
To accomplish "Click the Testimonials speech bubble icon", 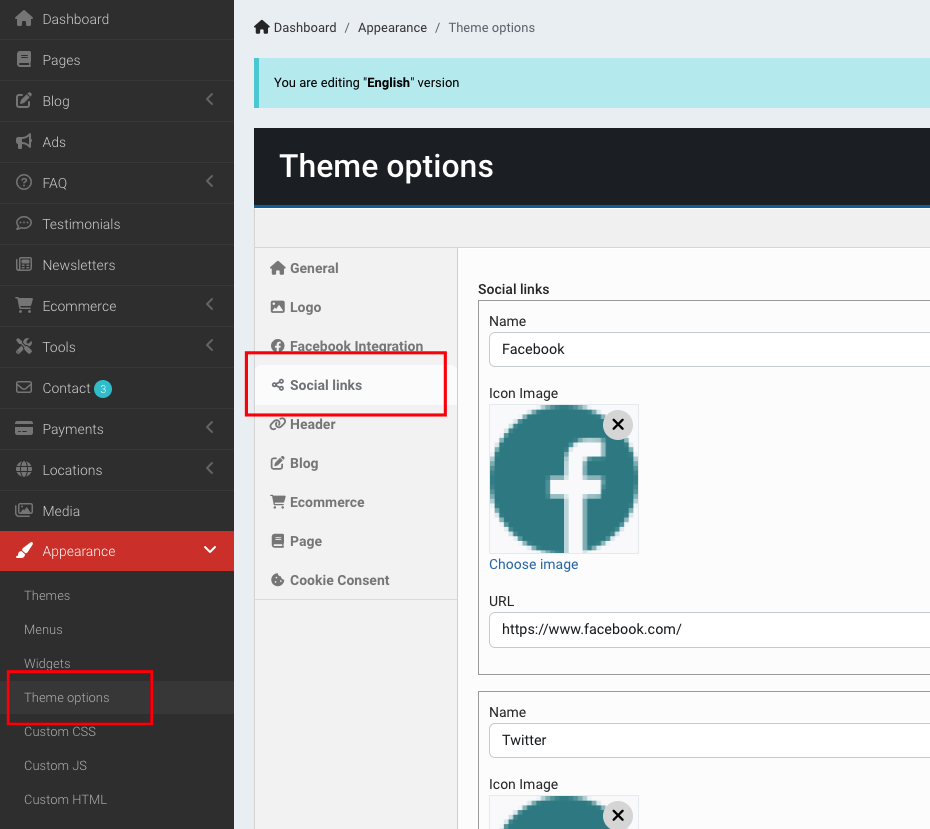I will pyautogui.click(x=24, y=224).
